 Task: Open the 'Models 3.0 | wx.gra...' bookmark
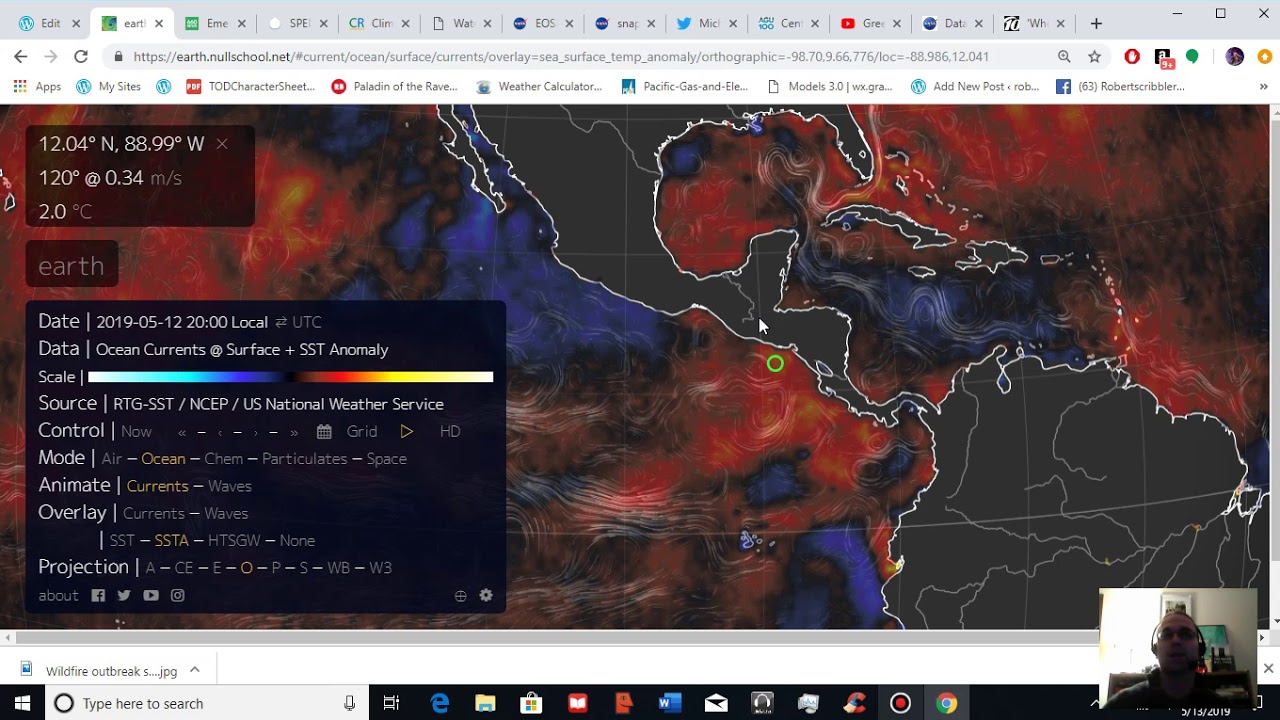click(x=828, y=87)
